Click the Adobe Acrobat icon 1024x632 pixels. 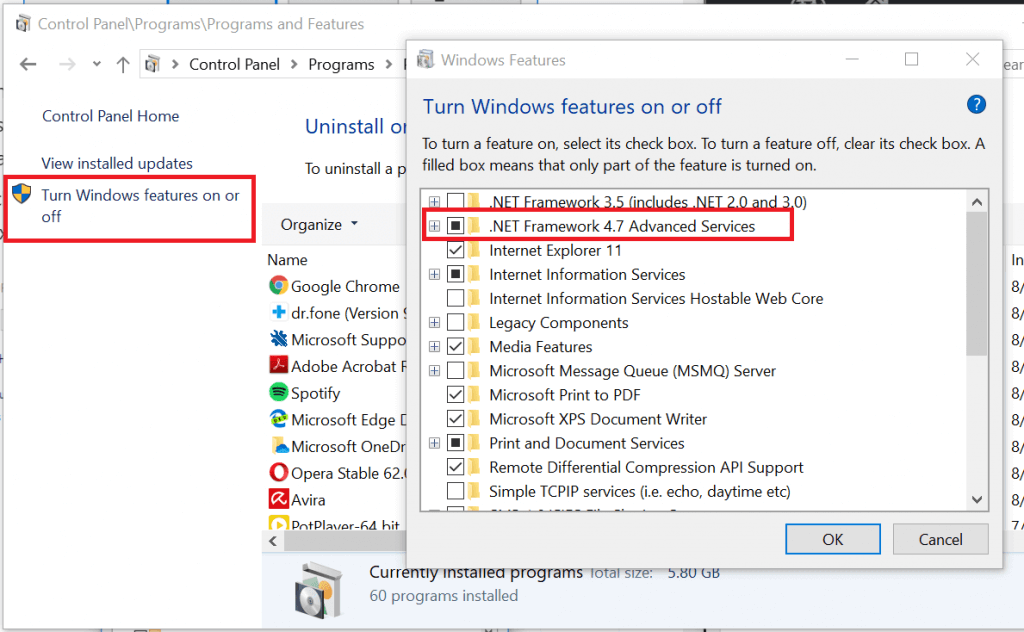pyautogui.click(x=278, y=366)
